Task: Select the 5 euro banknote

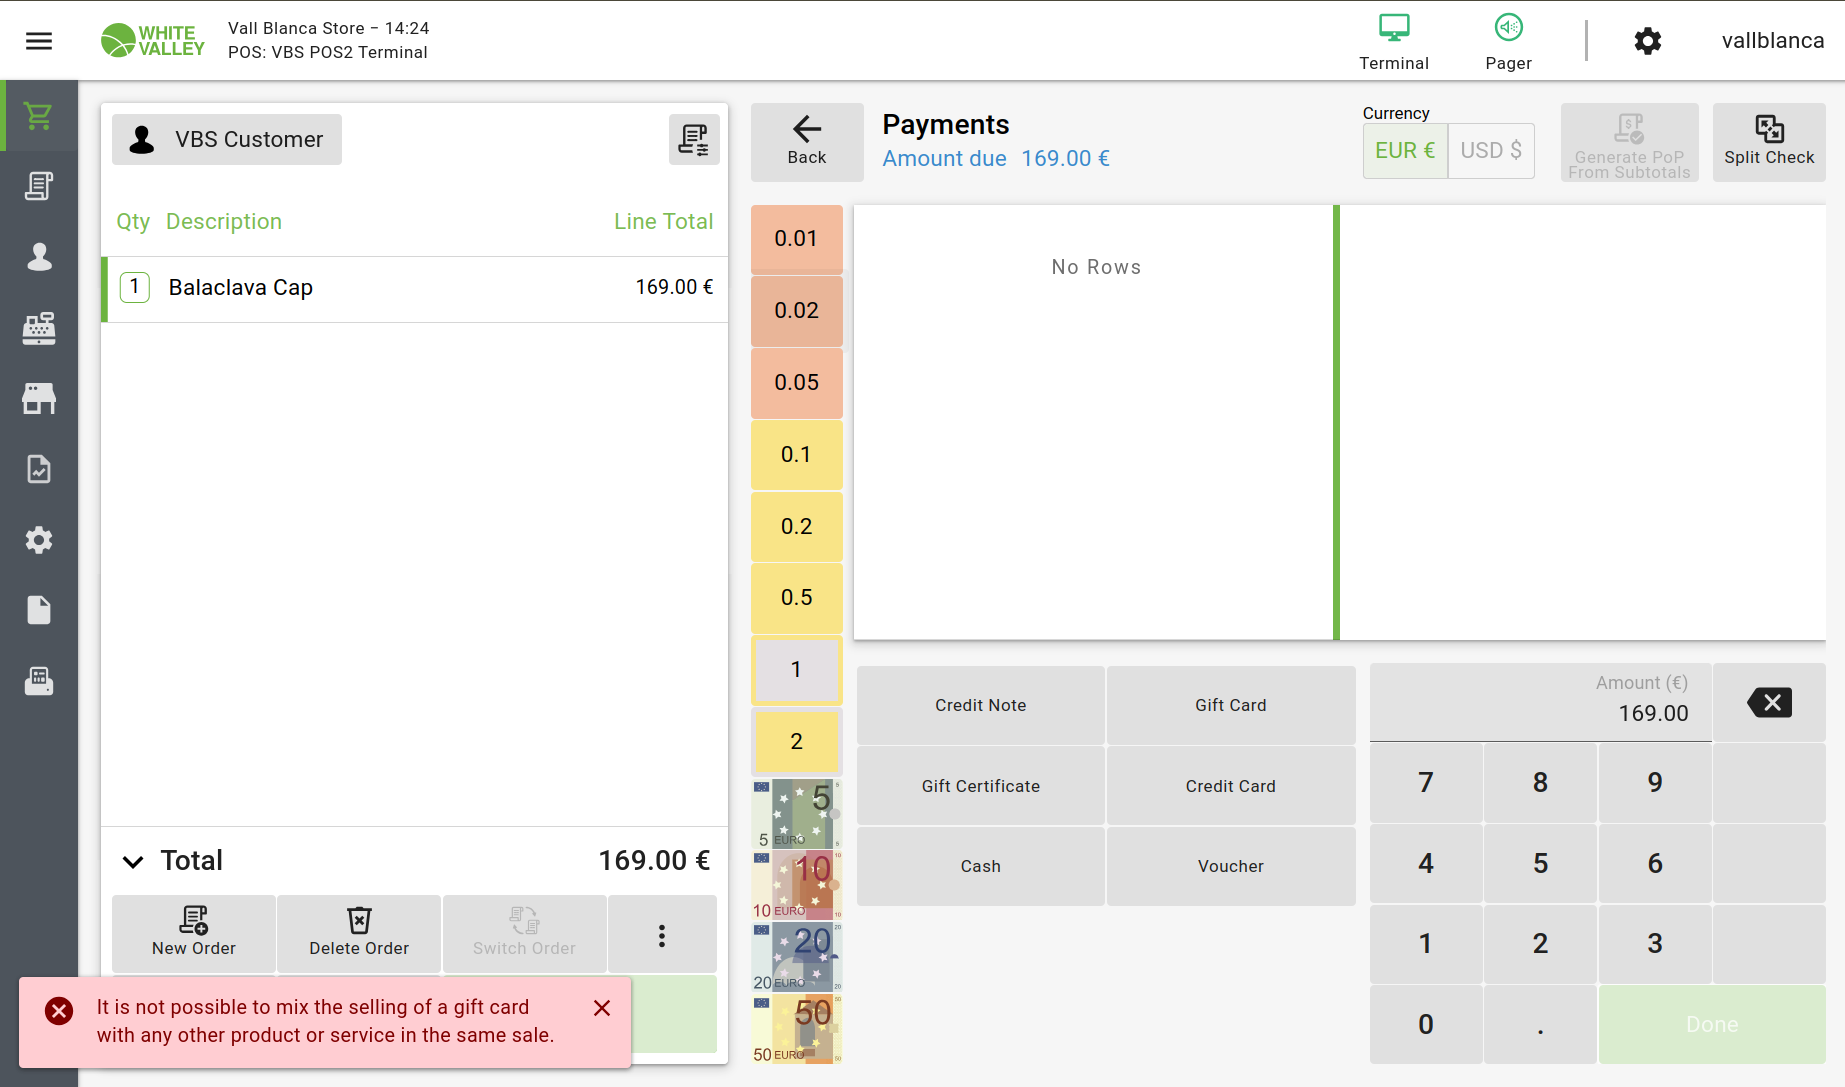Action: [x=797, y=814]
